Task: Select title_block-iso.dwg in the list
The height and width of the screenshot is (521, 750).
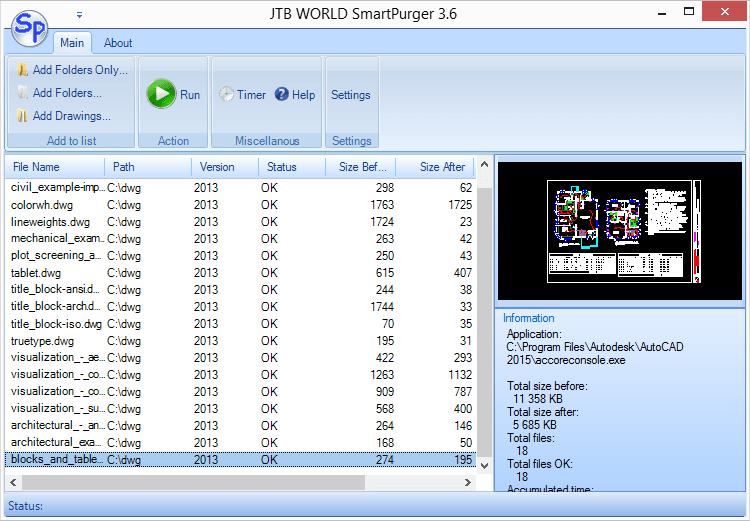Action: pyautogui.click(x=241, y=323)
